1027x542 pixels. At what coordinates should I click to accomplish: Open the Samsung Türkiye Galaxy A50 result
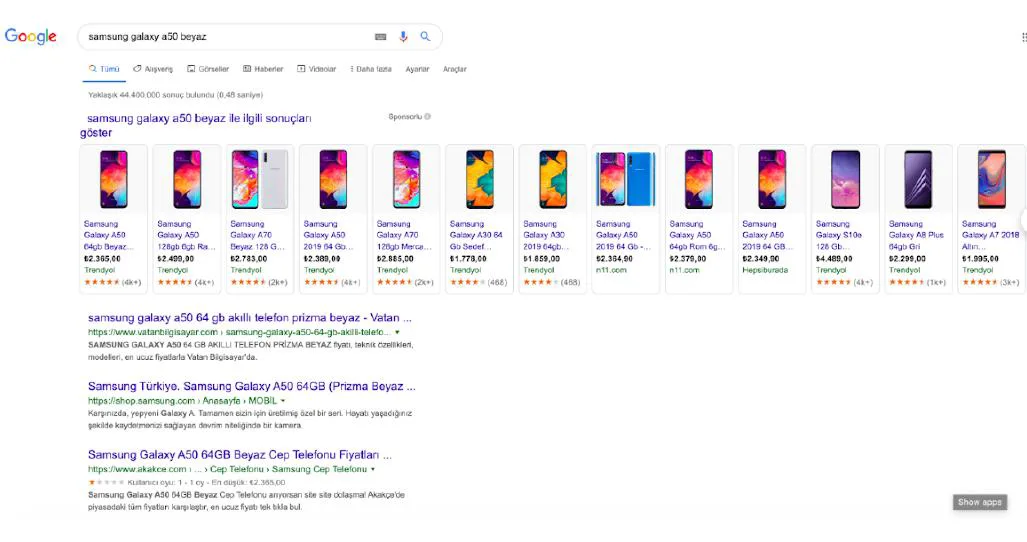pyautogui.click(x=252, y=386)
